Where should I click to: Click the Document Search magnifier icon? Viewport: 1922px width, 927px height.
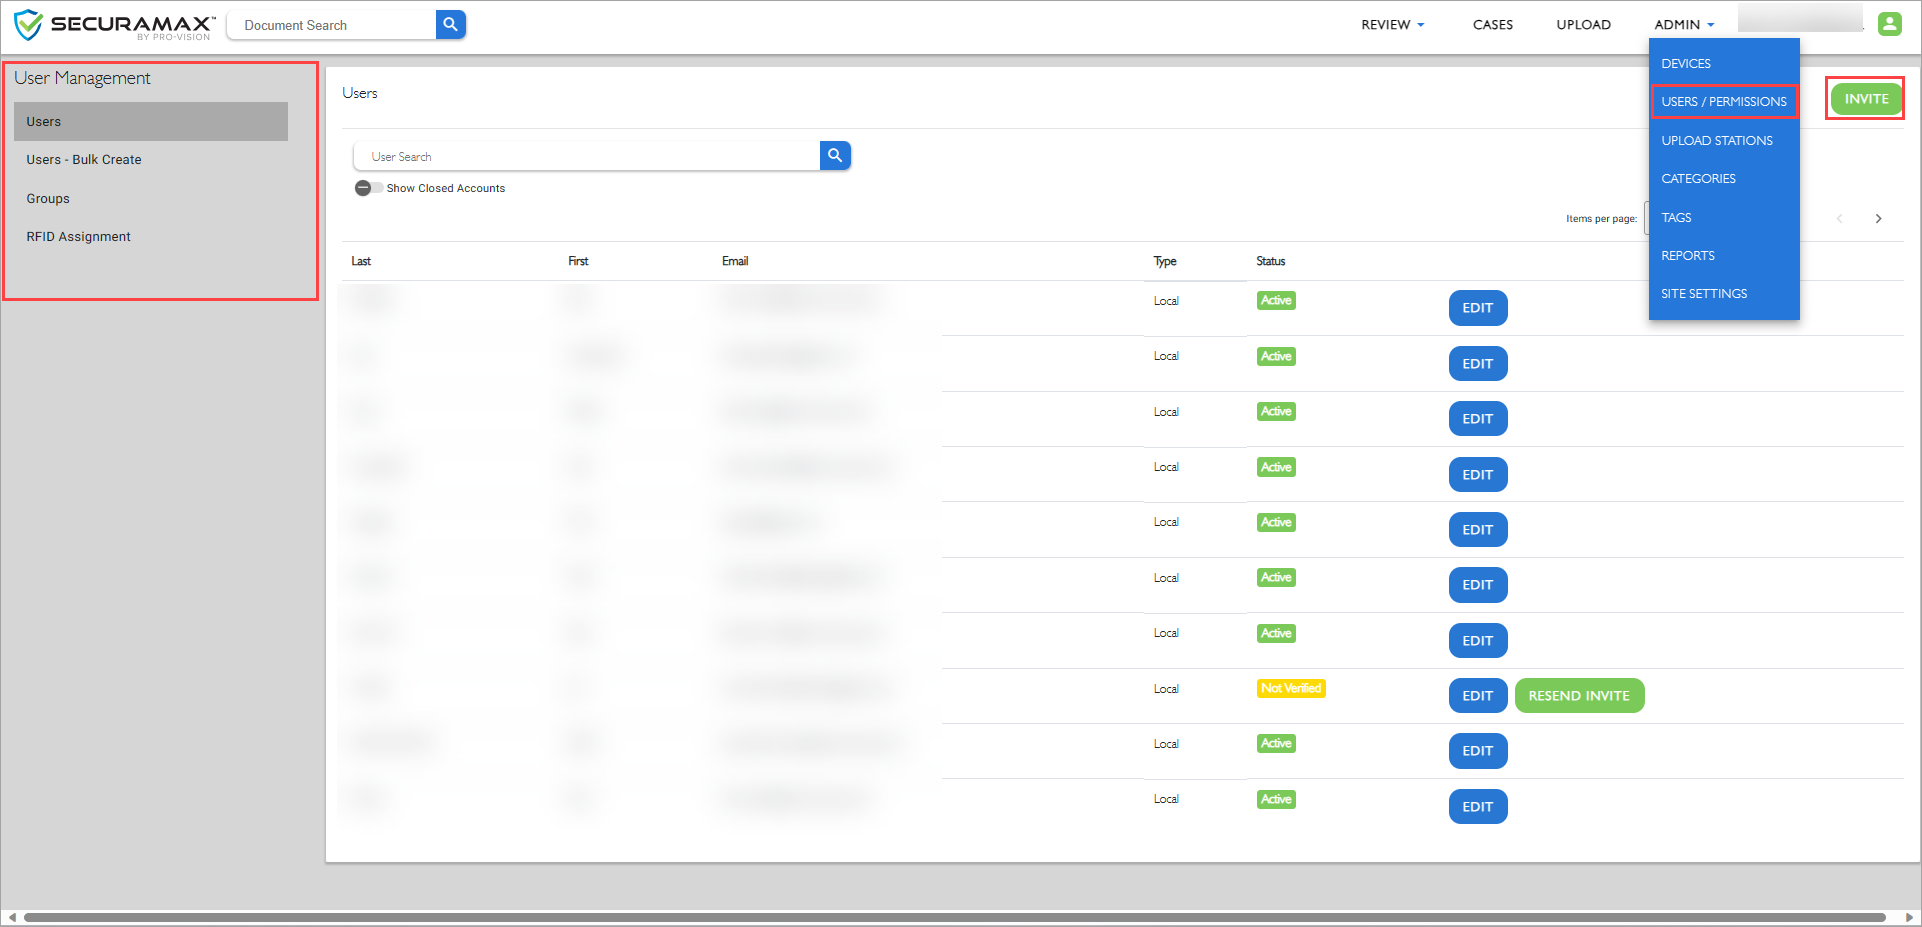[451, 24]
